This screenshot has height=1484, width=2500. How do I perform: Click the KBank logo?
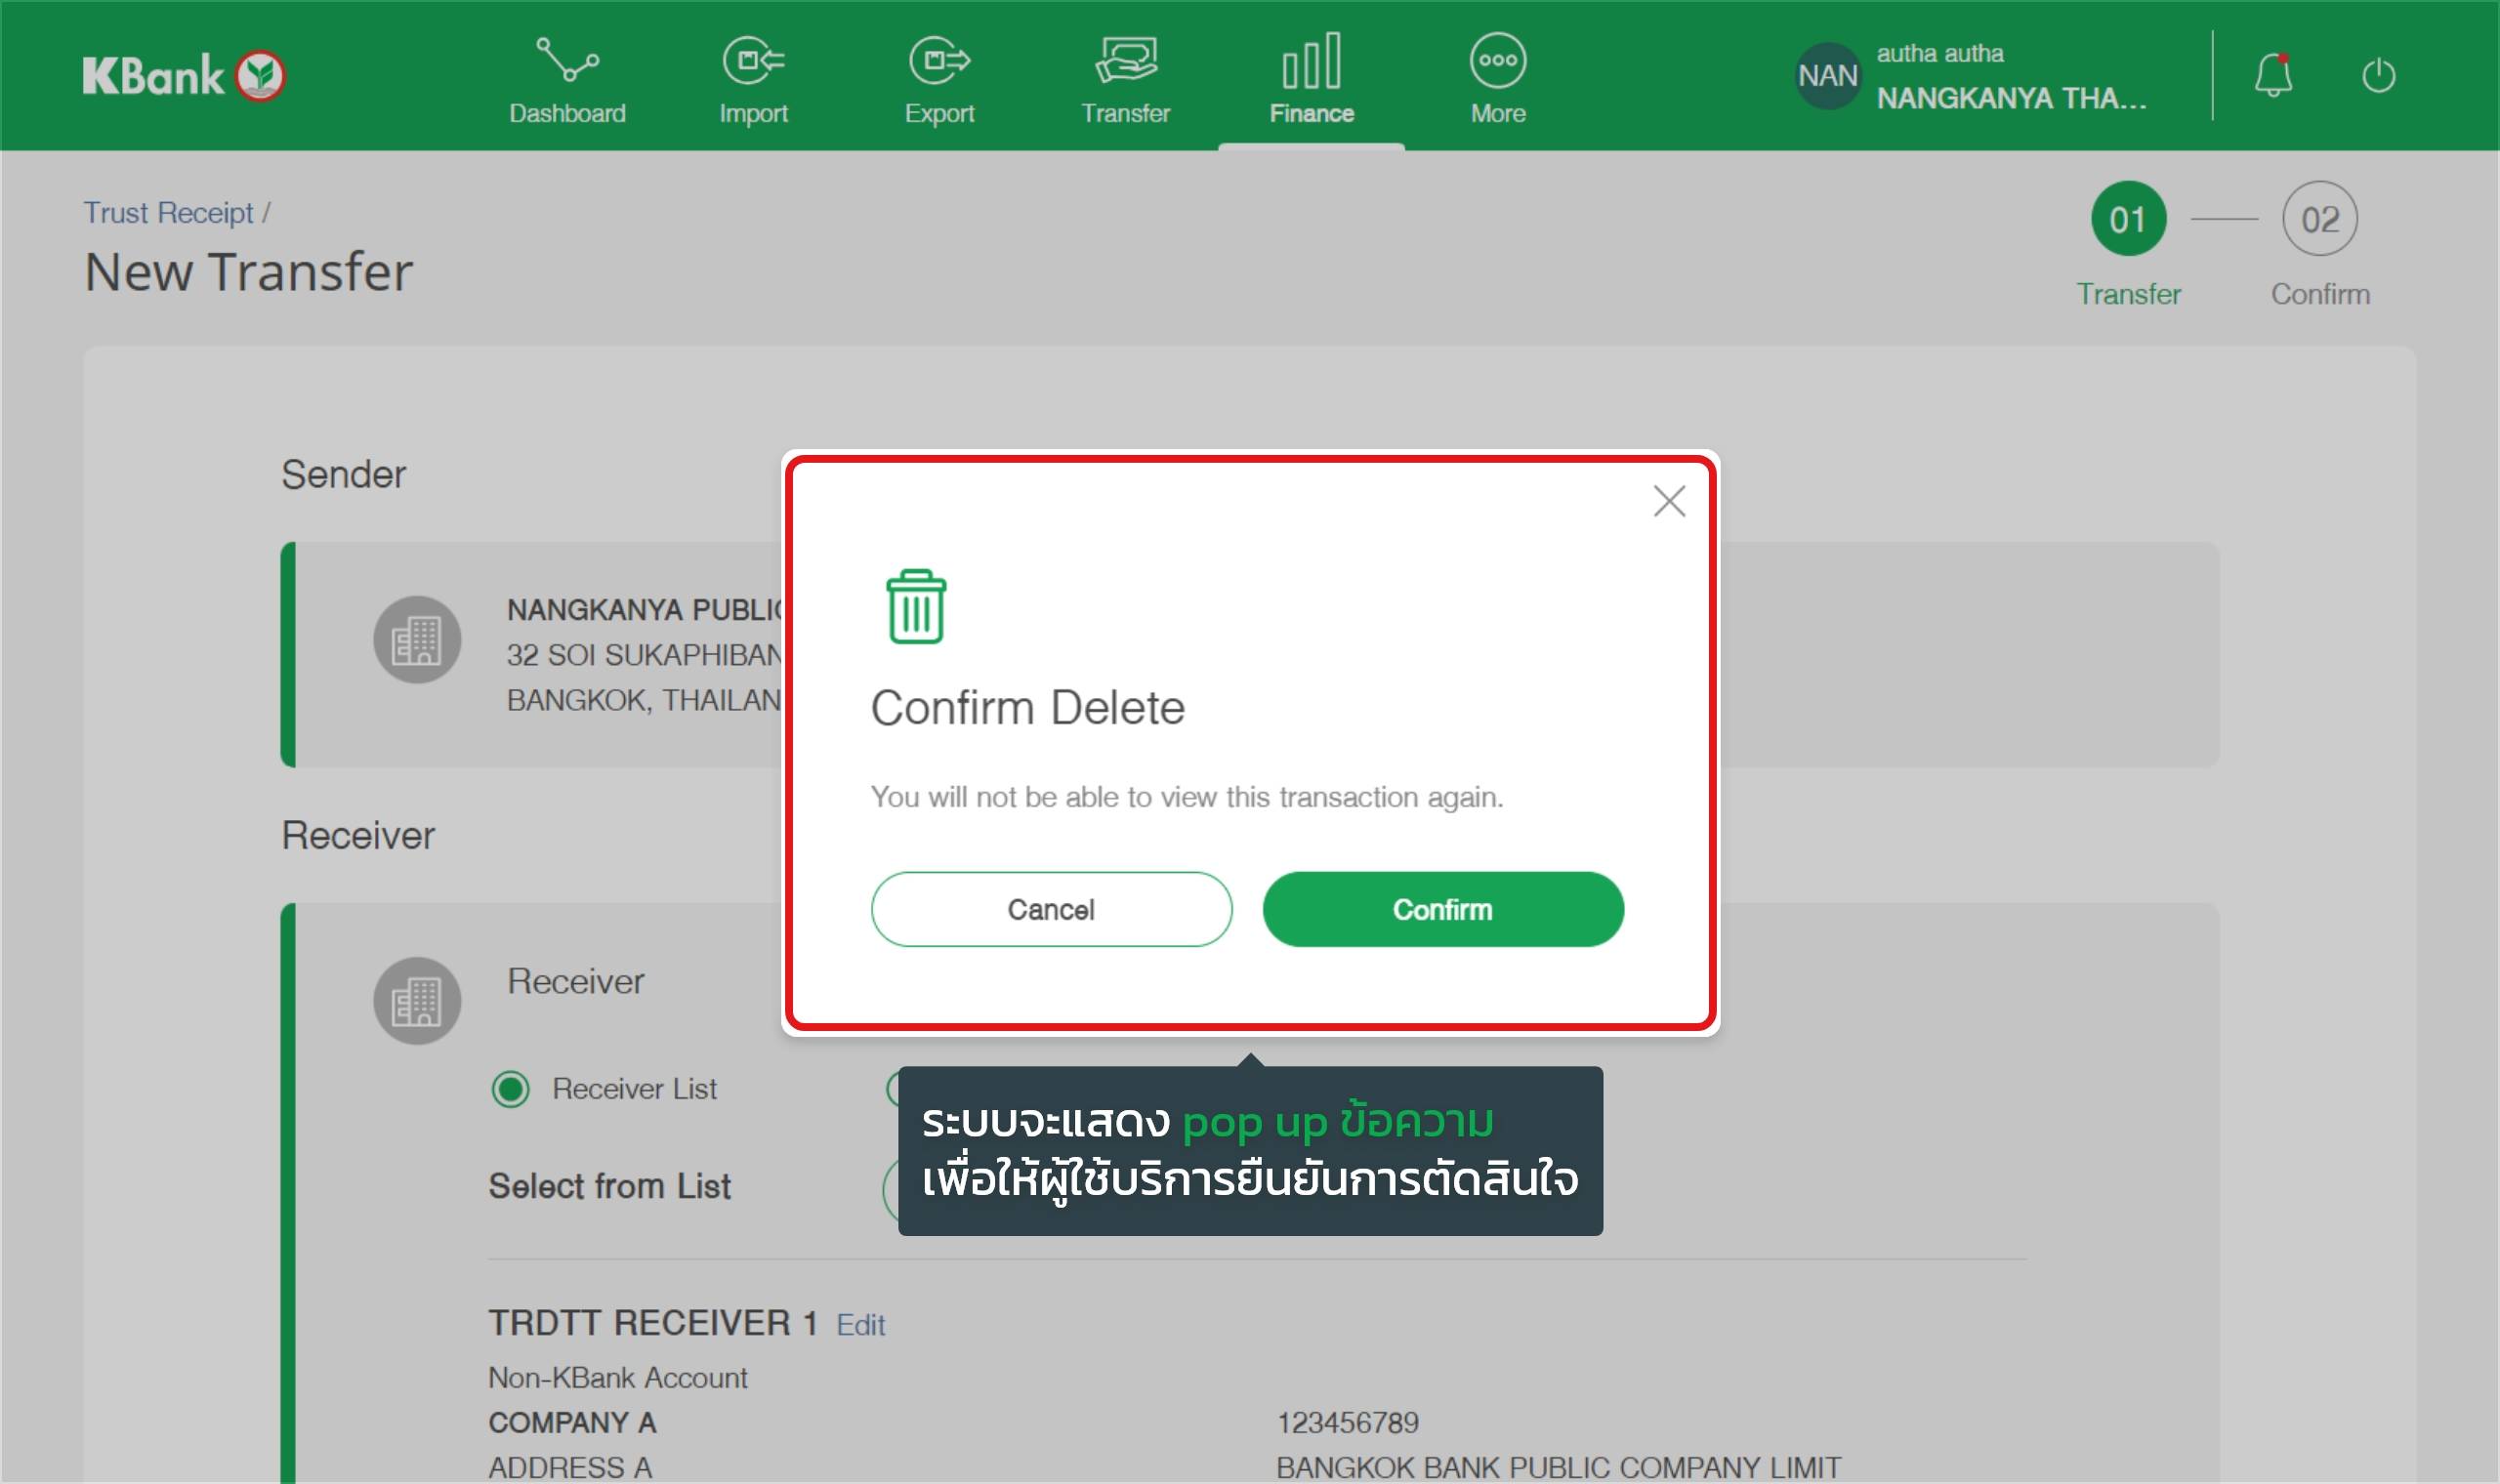[184, 76]
